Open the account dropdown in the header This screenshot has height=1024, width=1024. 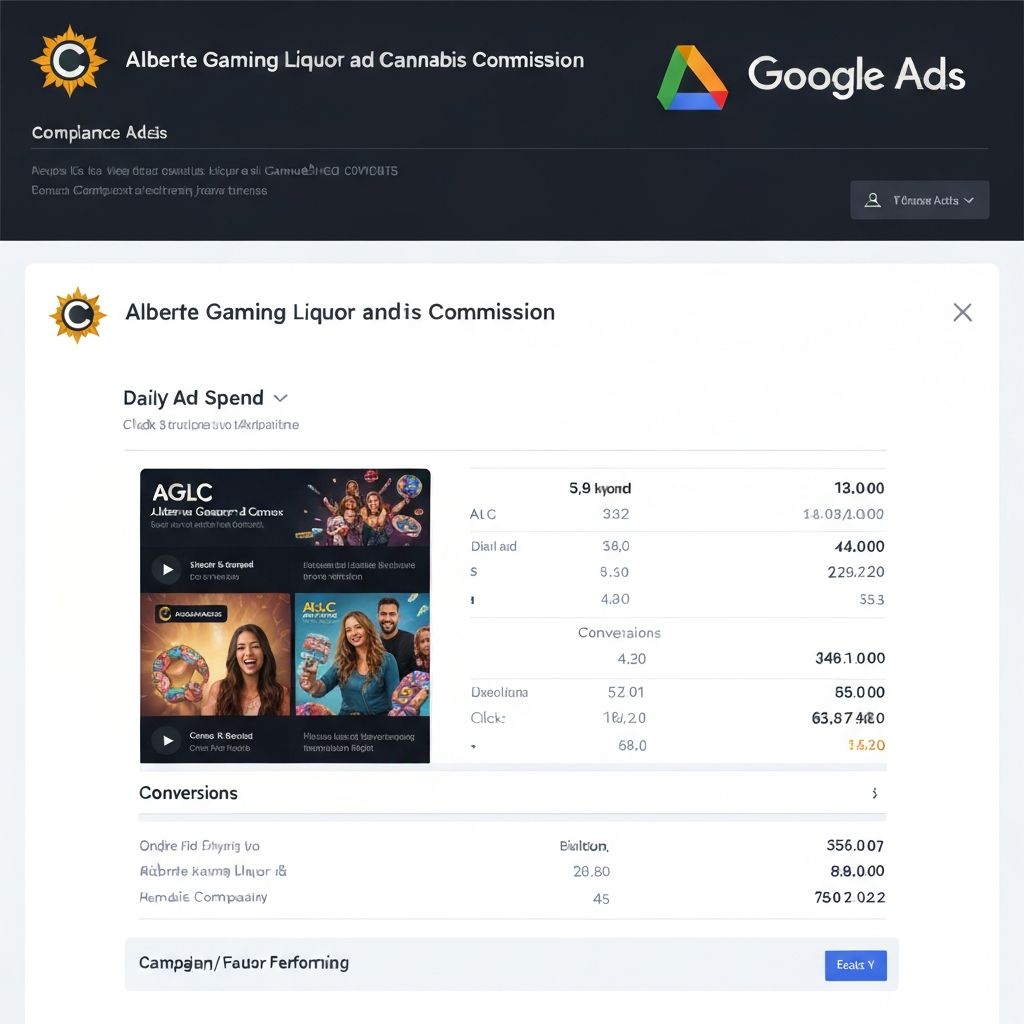tap(920, 200)
